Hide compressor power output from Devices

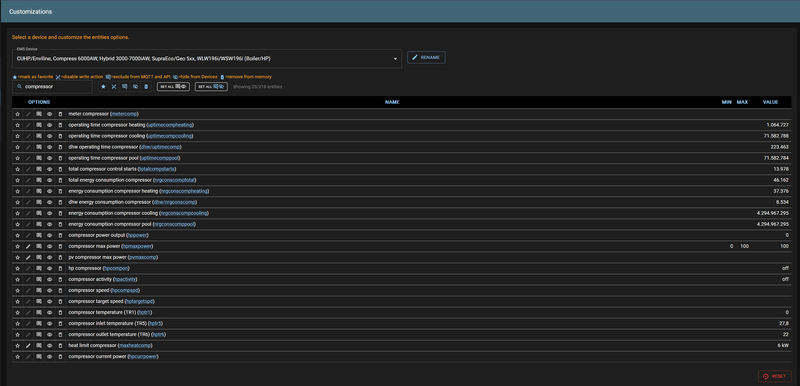coord(49,235)
